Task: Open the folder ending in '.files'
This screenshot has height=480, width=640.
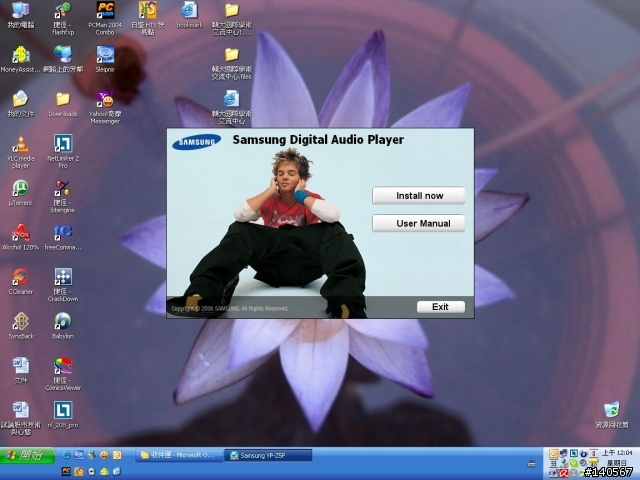Action: (231, 63)
